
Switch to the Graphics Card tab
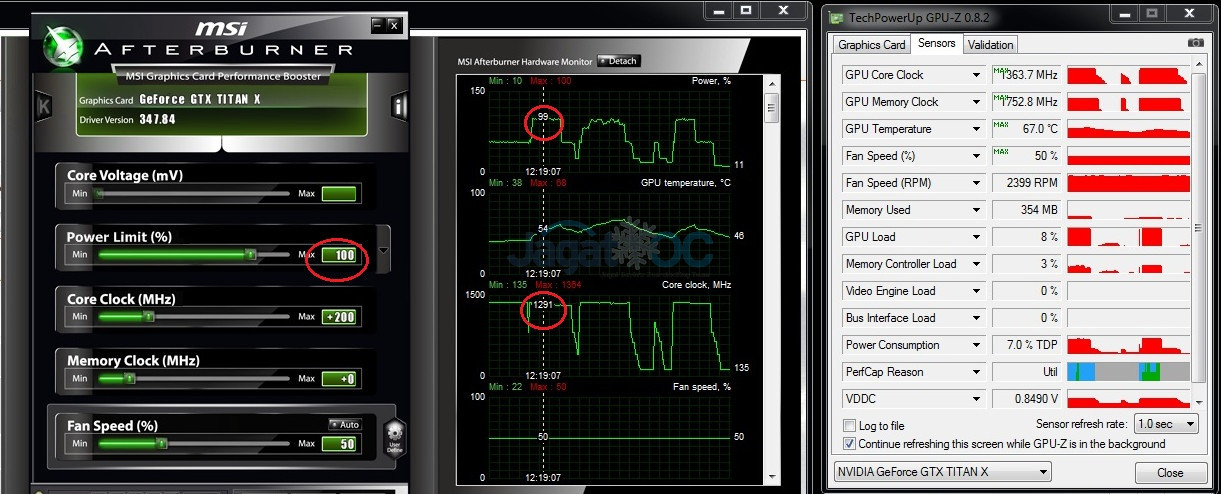tap(872, 44)
